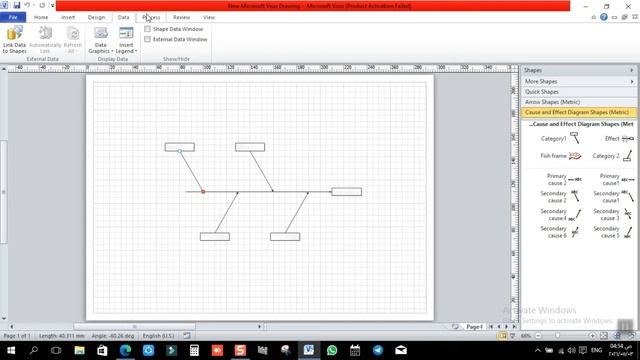This screenshot has height=360, width=640.
Task: Collapse the Shapes pane arrow
Action: (x=631, y=70)
